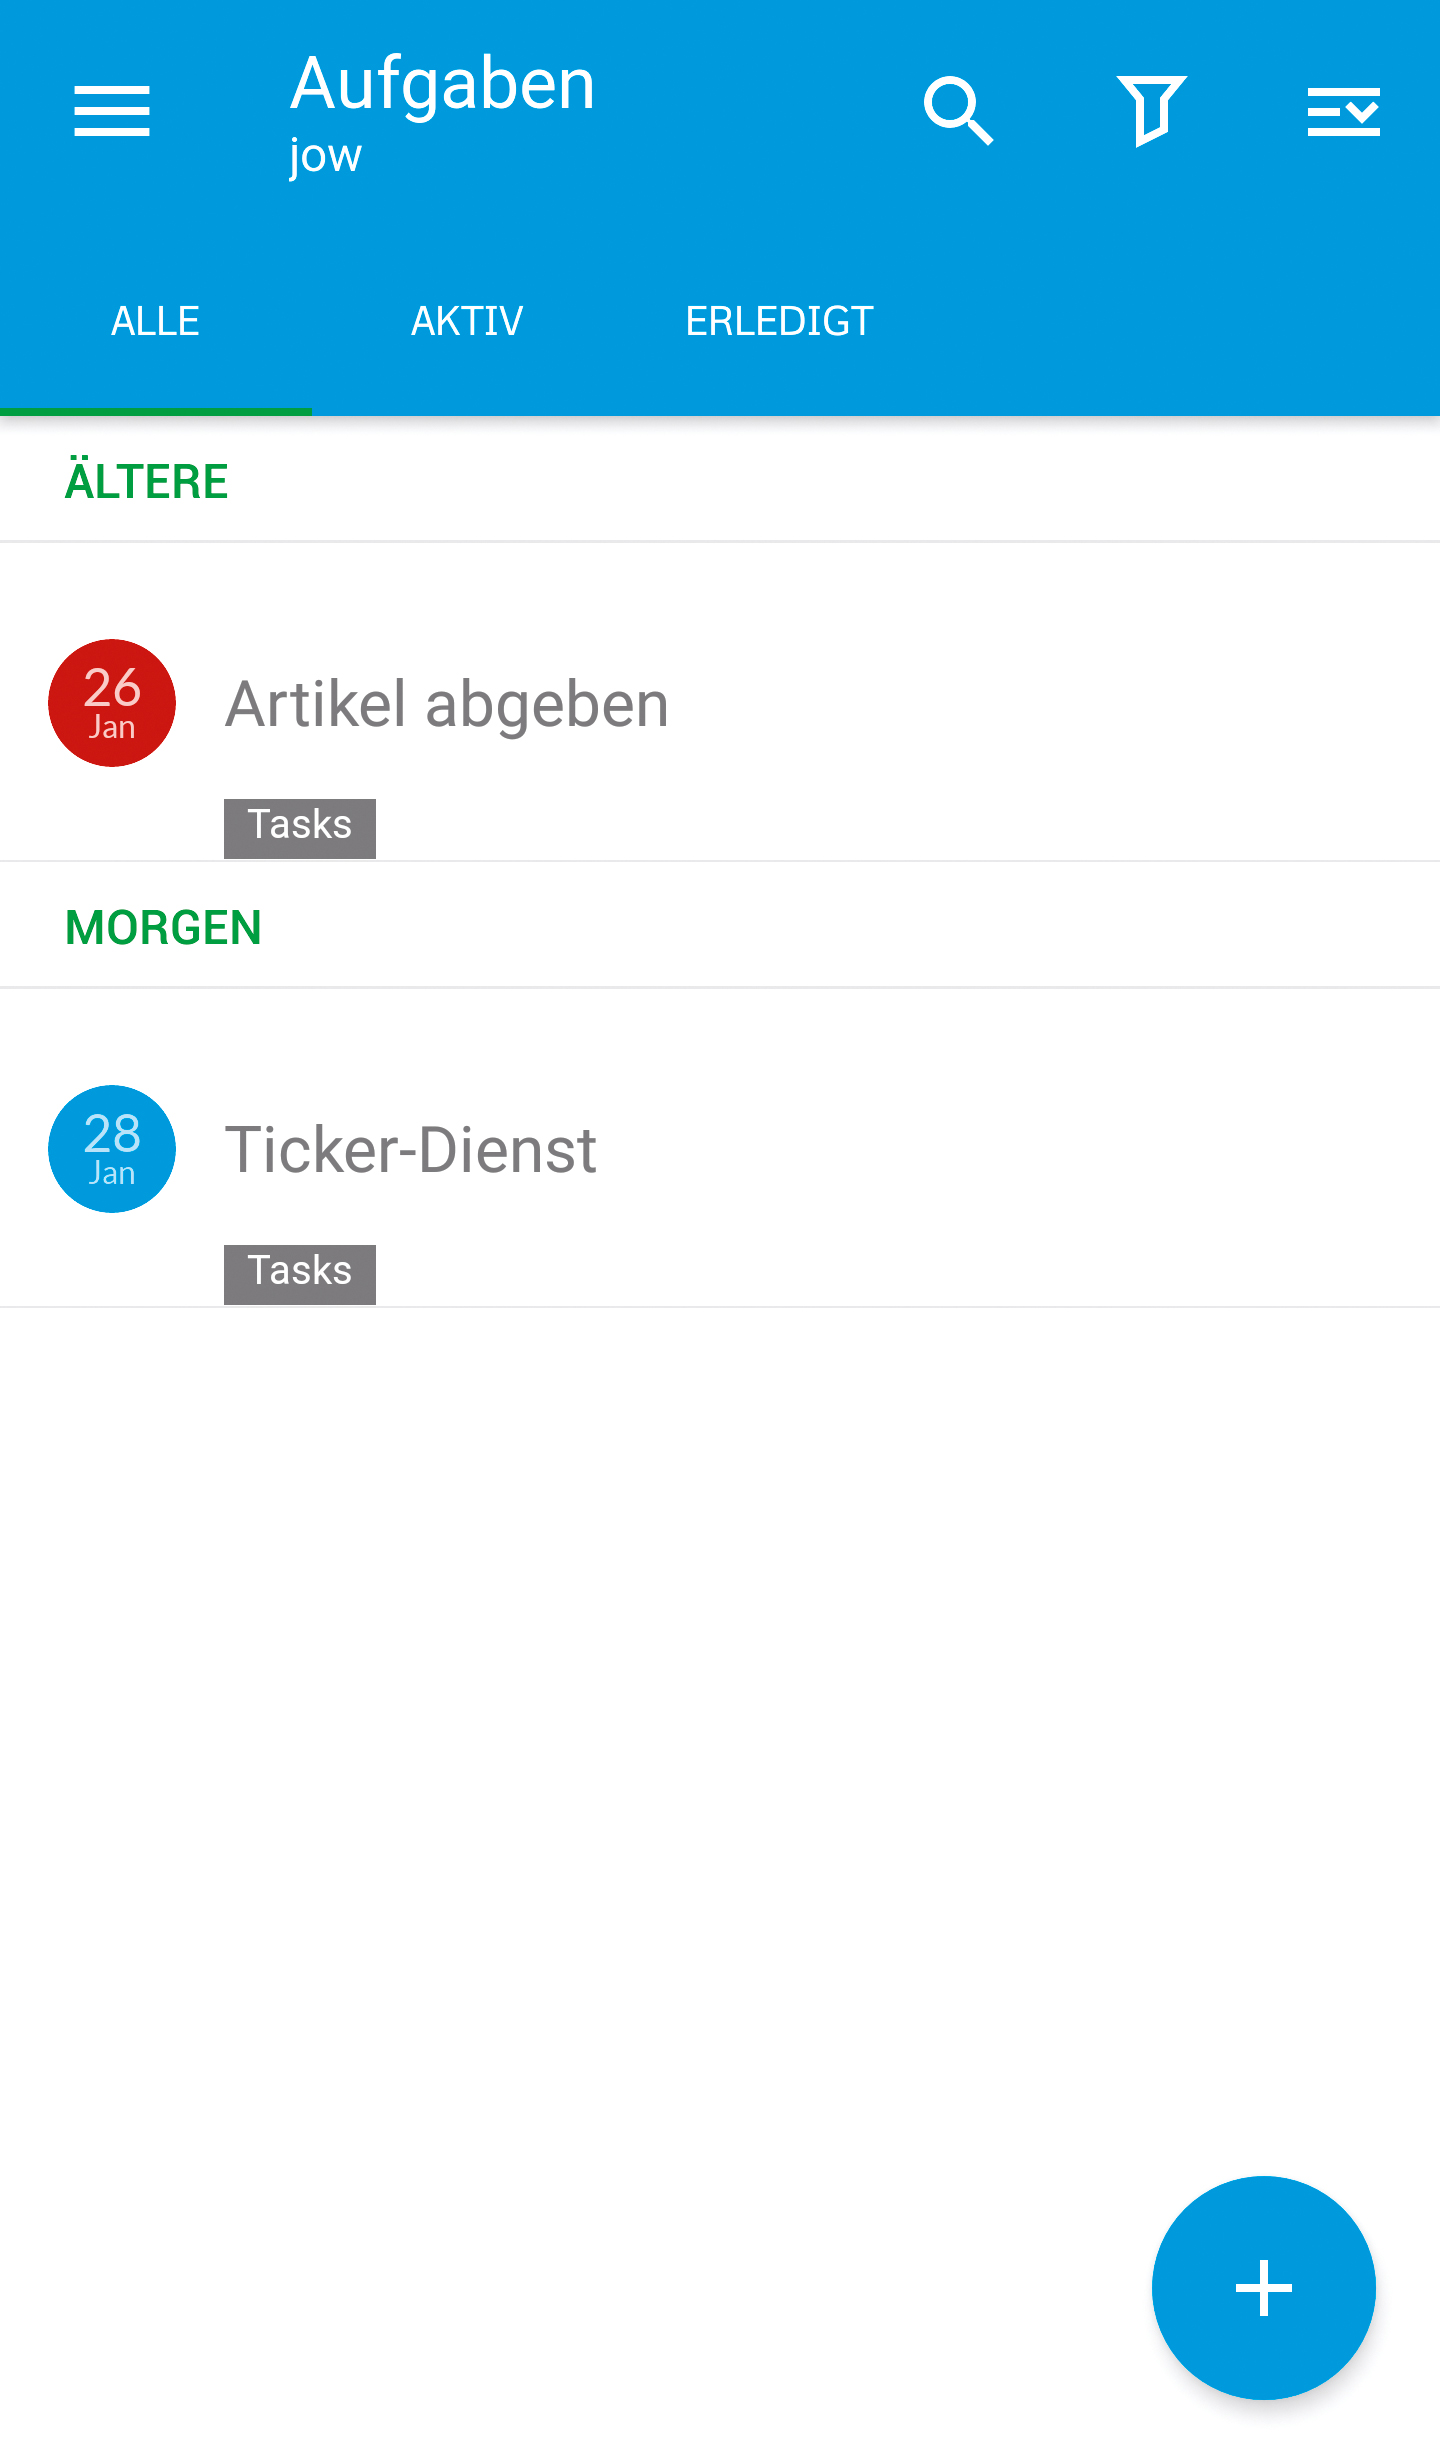Tap Tasks label under Ticker-Dienst

tap(300, 1273)
